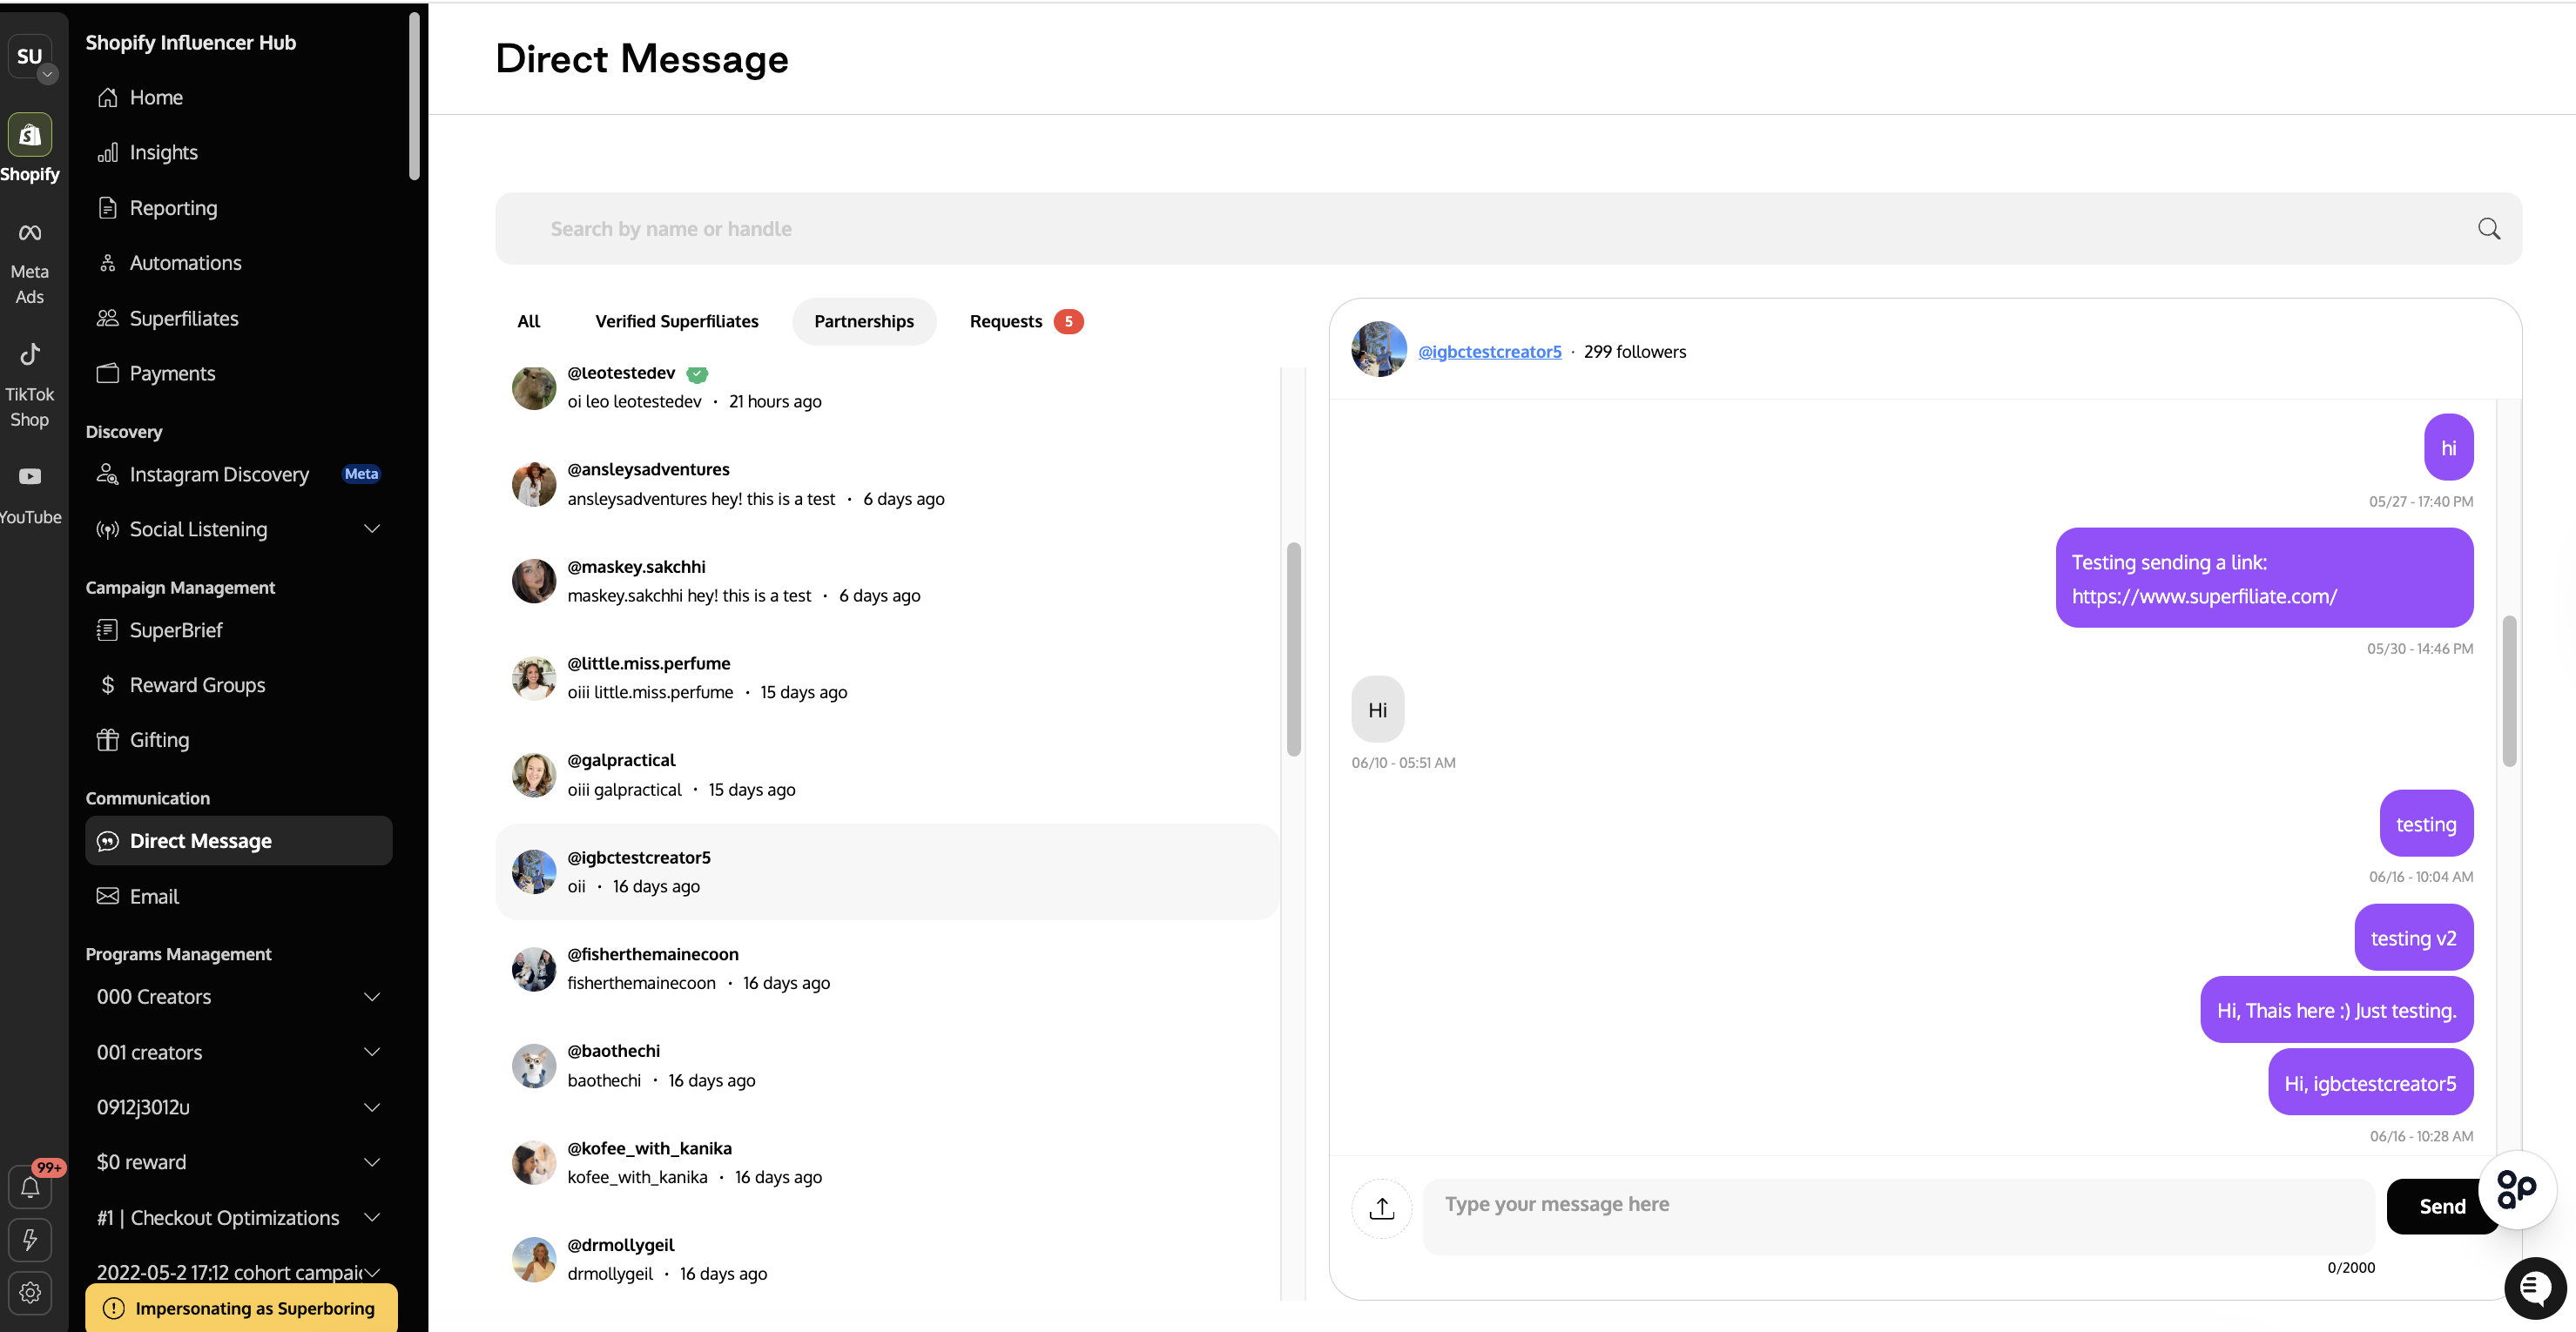This screenshot has height=1332, width=2576.
Task: Select @baothechi conversation
Action: point(888,1066)
